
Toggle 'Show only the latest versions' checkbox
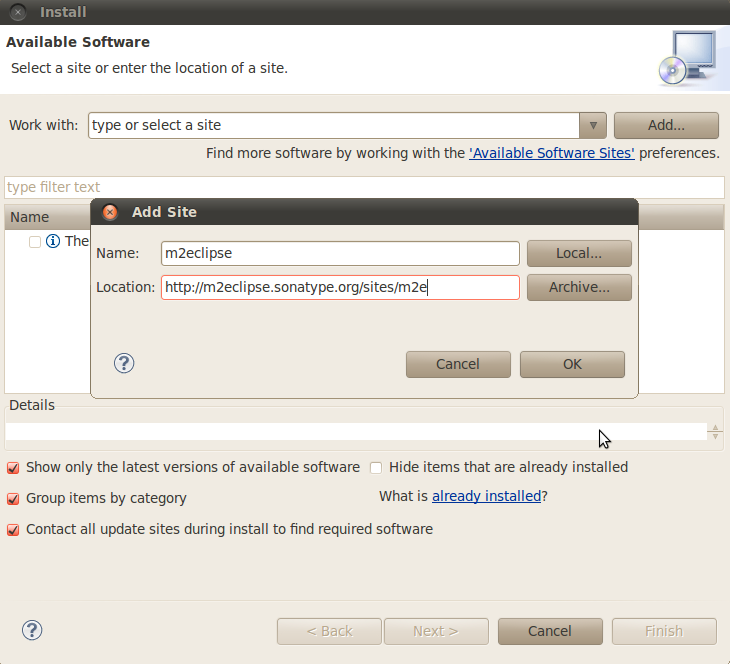coord(13,468)
